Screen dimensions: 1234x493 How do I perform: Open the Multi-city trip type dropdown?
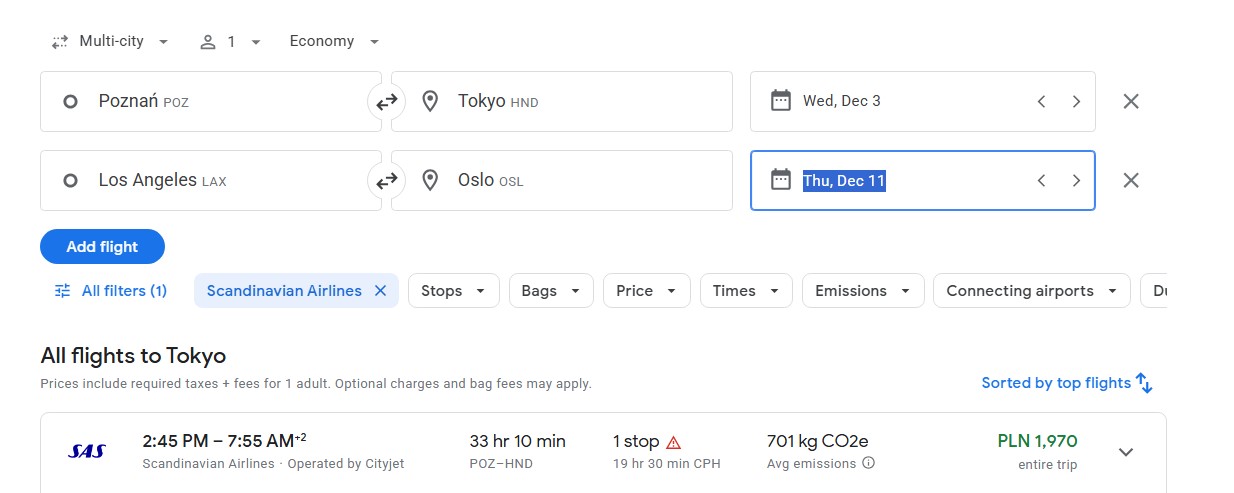point(110,42)
